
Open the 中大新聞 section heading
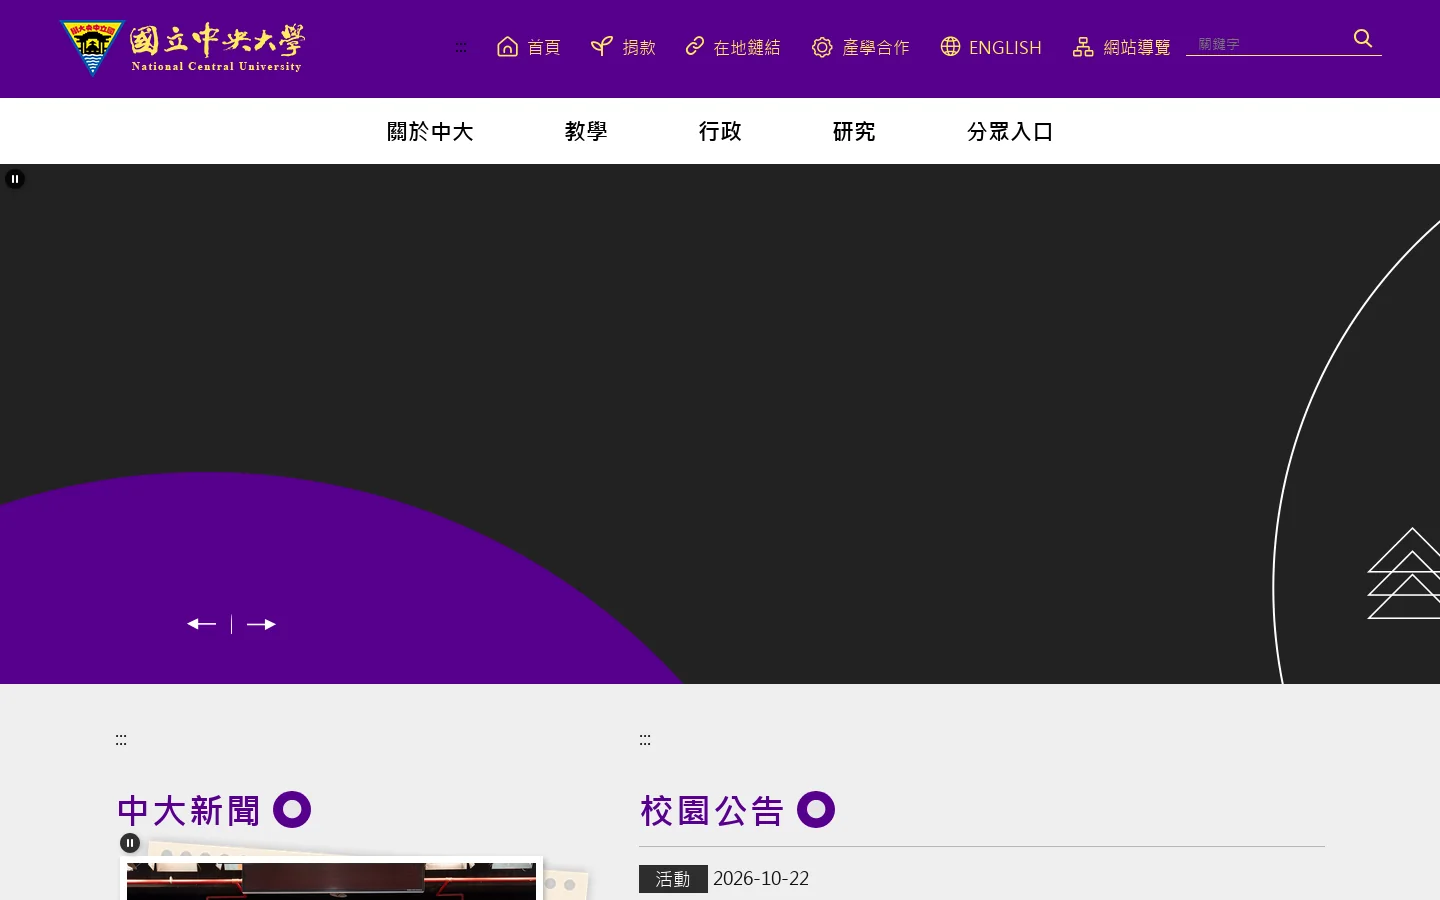(189, 810)
